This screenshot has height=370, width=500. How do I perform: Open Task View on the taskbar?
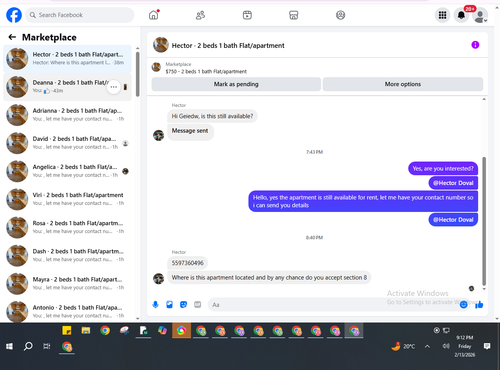(47, 346)
